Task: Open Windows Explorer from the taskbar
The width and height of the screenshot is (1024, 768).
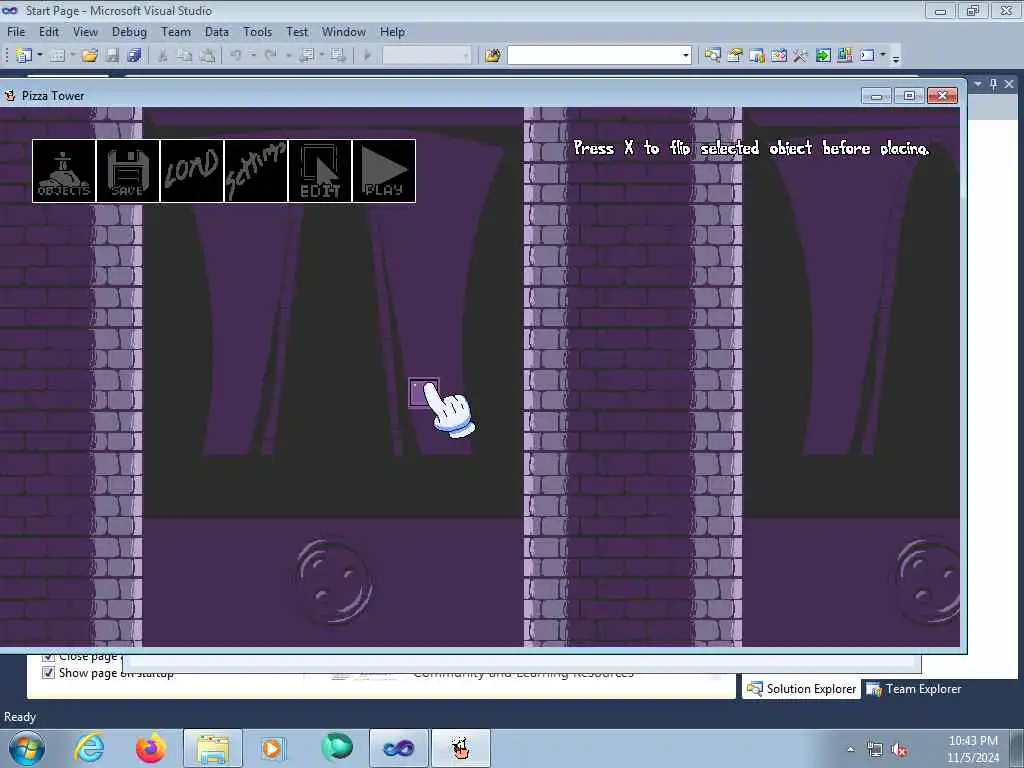Action: pyautogui.click(x=213, y=748)
